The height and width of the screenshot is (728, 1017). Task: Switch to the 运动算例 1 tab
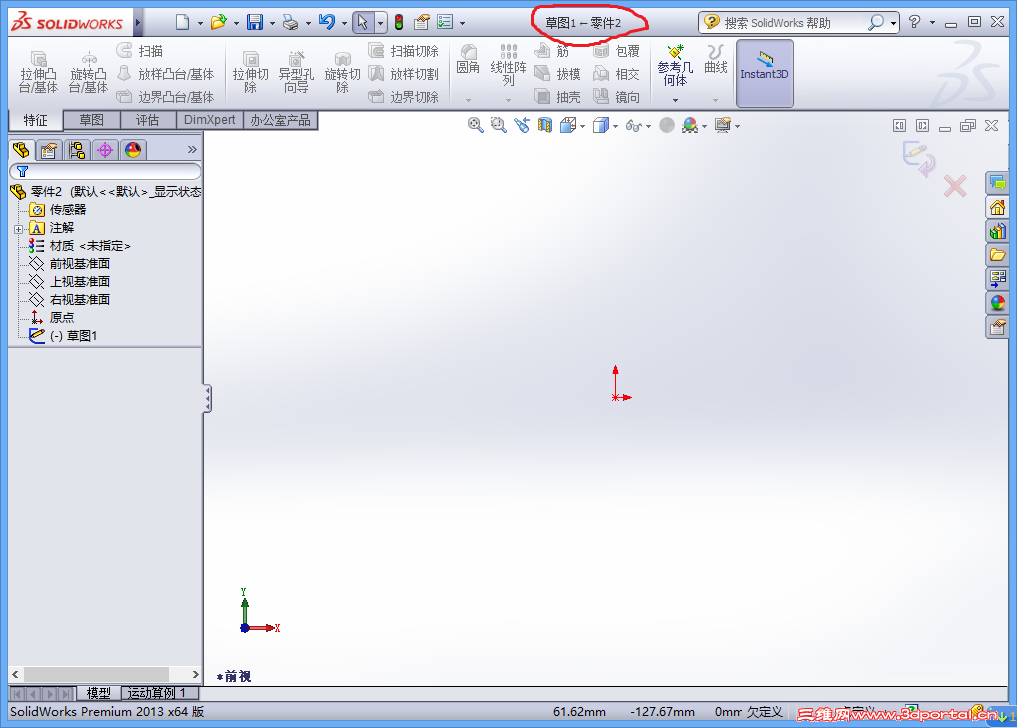point(158,693)
